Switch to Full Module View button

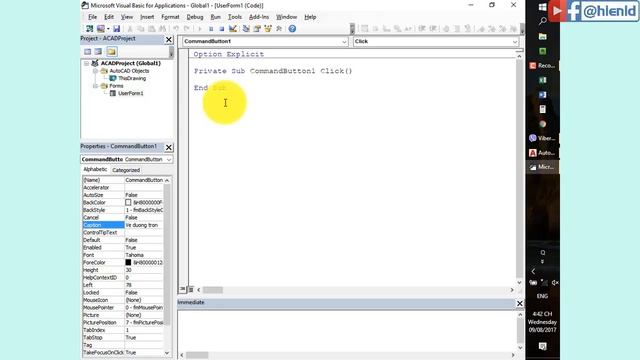(x=191, y=289)
